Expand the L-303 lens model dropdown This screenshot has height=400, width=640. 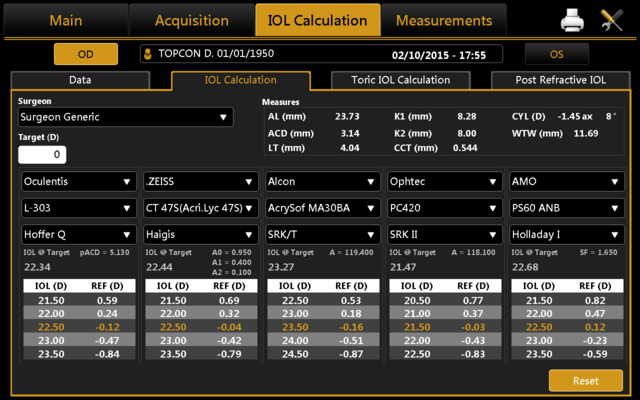click(79, 208)
